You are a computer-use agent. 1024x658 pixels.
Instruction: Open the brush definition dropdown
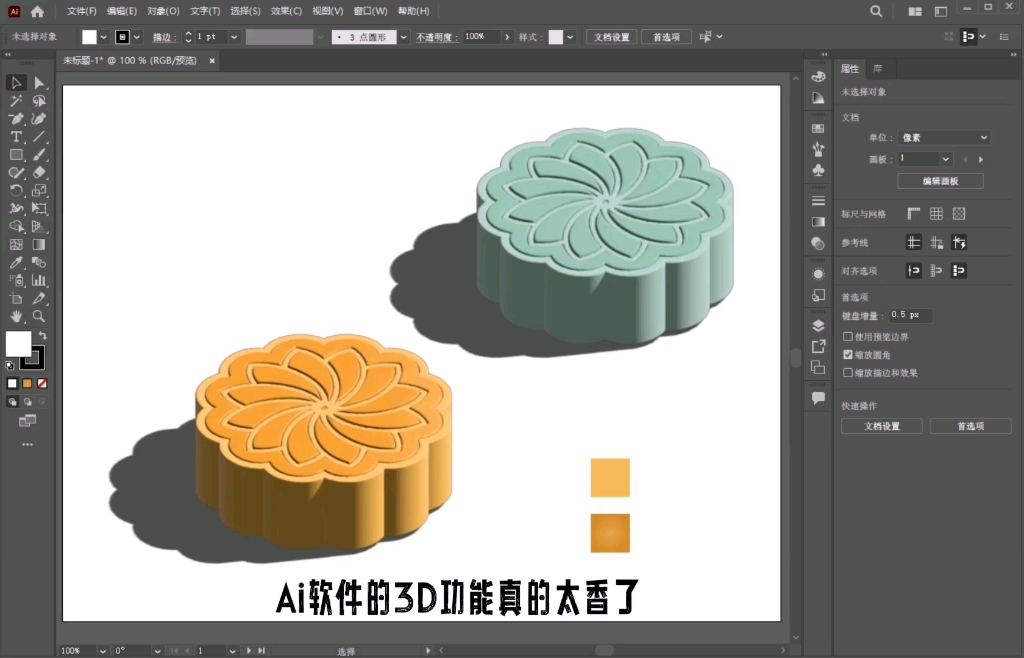[404, 37]
